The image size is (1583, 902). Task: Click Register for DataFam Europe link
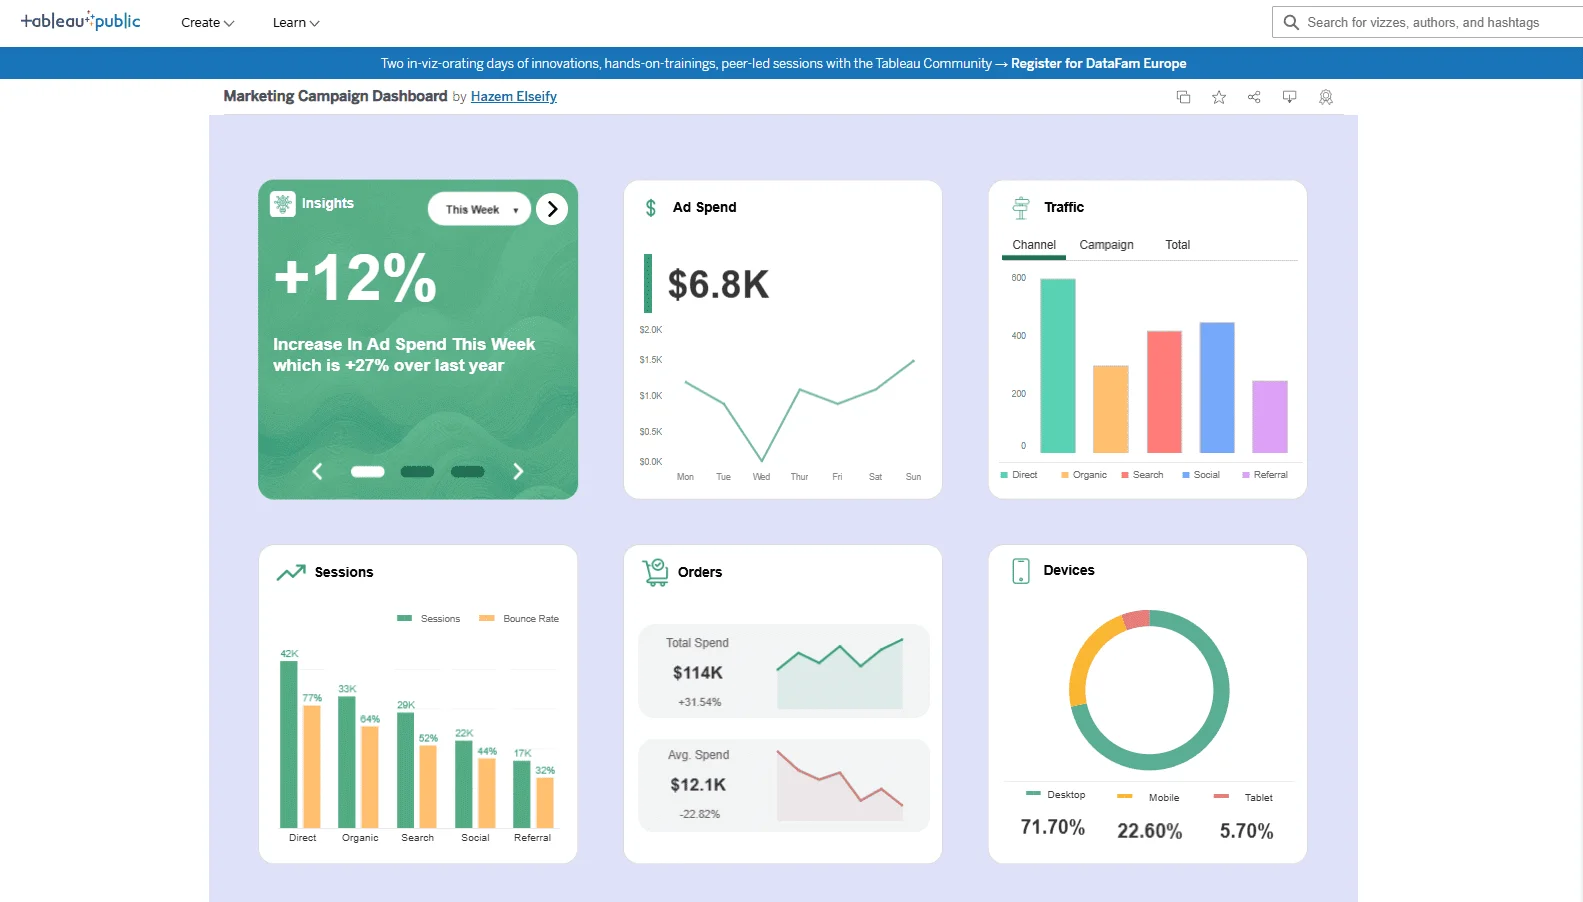1098,63
